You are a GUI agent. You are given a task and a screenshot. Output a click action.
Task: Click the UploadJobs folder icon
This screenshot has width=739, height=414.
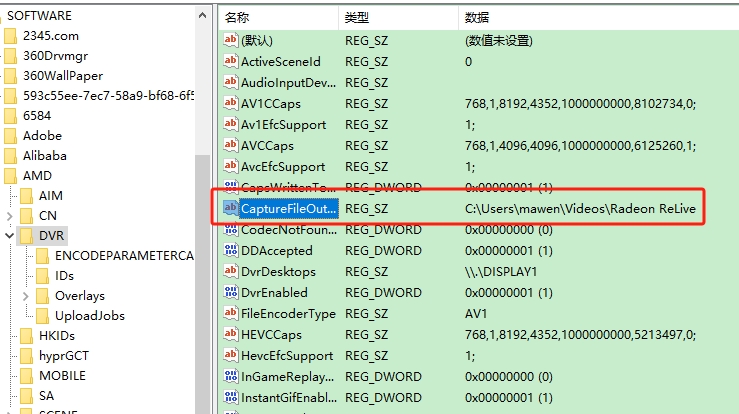[x=42, y=315]
